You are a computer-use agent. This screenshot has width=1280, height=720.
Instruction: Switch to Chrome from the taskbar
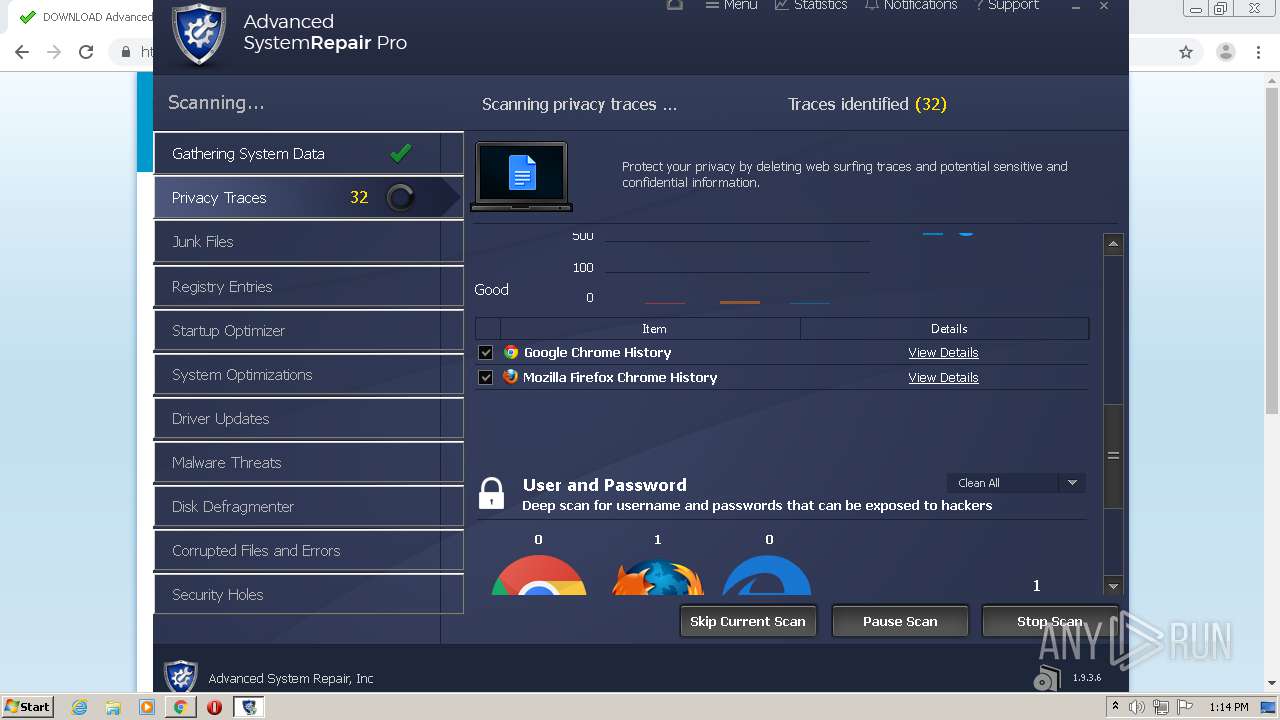click(x=180, y=707)
